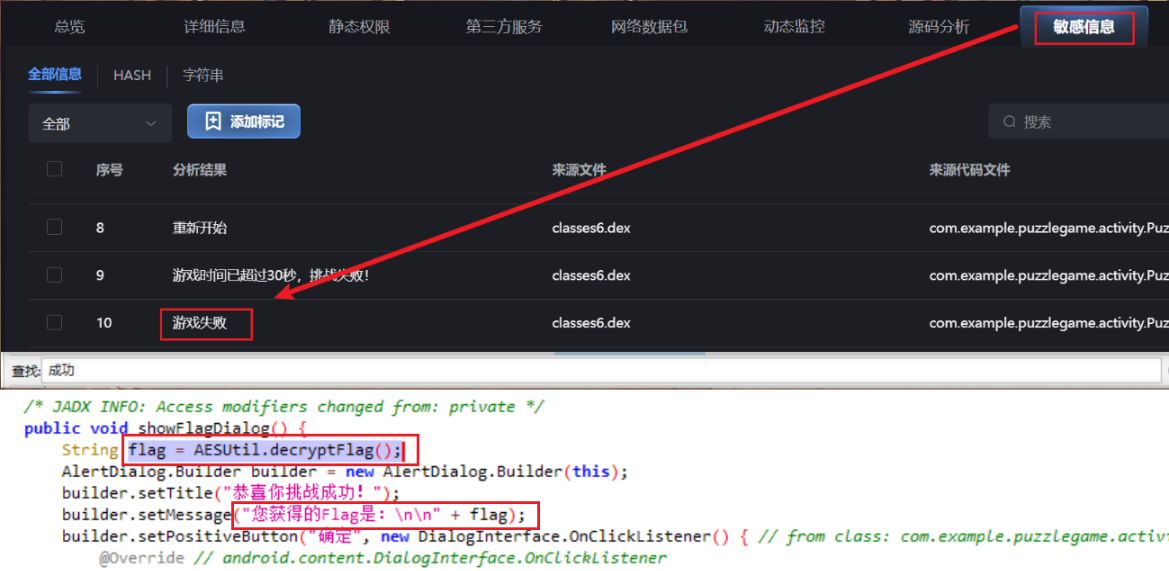Screen dimensions: 1169x571
Task: Switch to the 字符串 sub-tab
Action: pyautogui.click(x=203, y=75)
